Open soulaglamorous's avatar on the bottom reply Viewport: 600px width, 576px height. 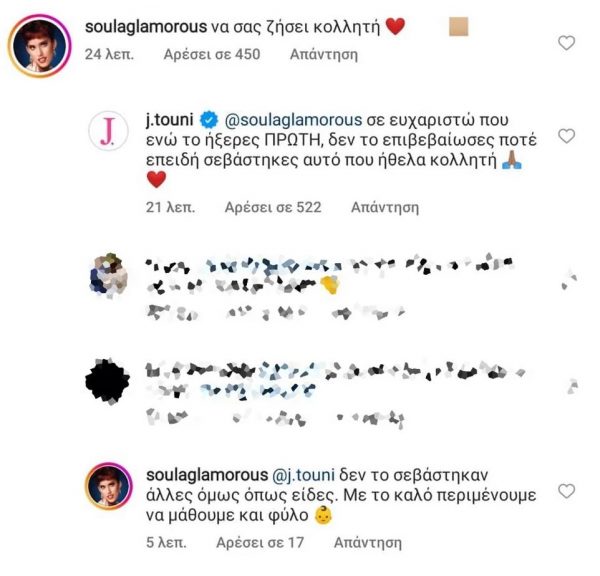coord(109,487)
